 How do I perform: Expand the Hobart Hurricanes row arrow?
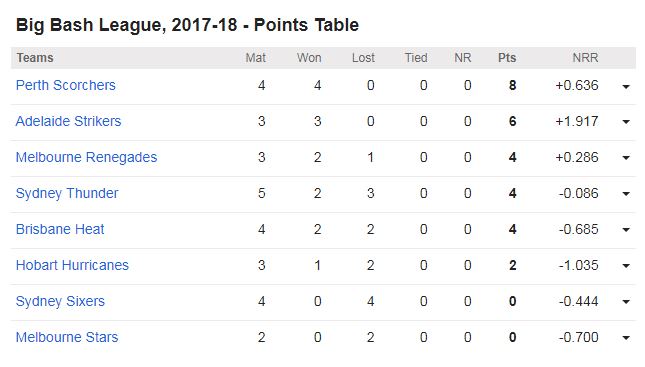point(626,266)
